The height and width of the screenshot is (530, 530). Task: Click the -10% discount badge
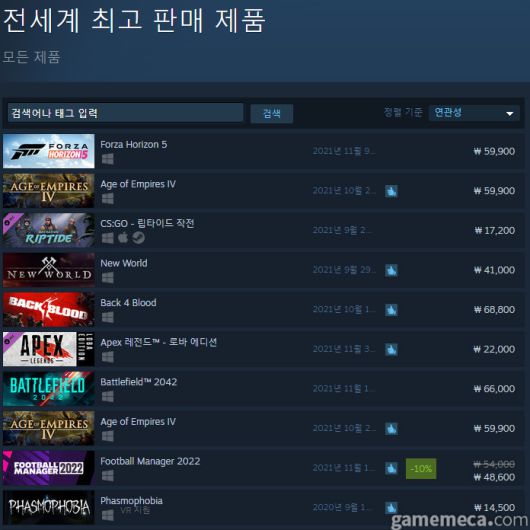pyautogui.click(x=421, y=469)
